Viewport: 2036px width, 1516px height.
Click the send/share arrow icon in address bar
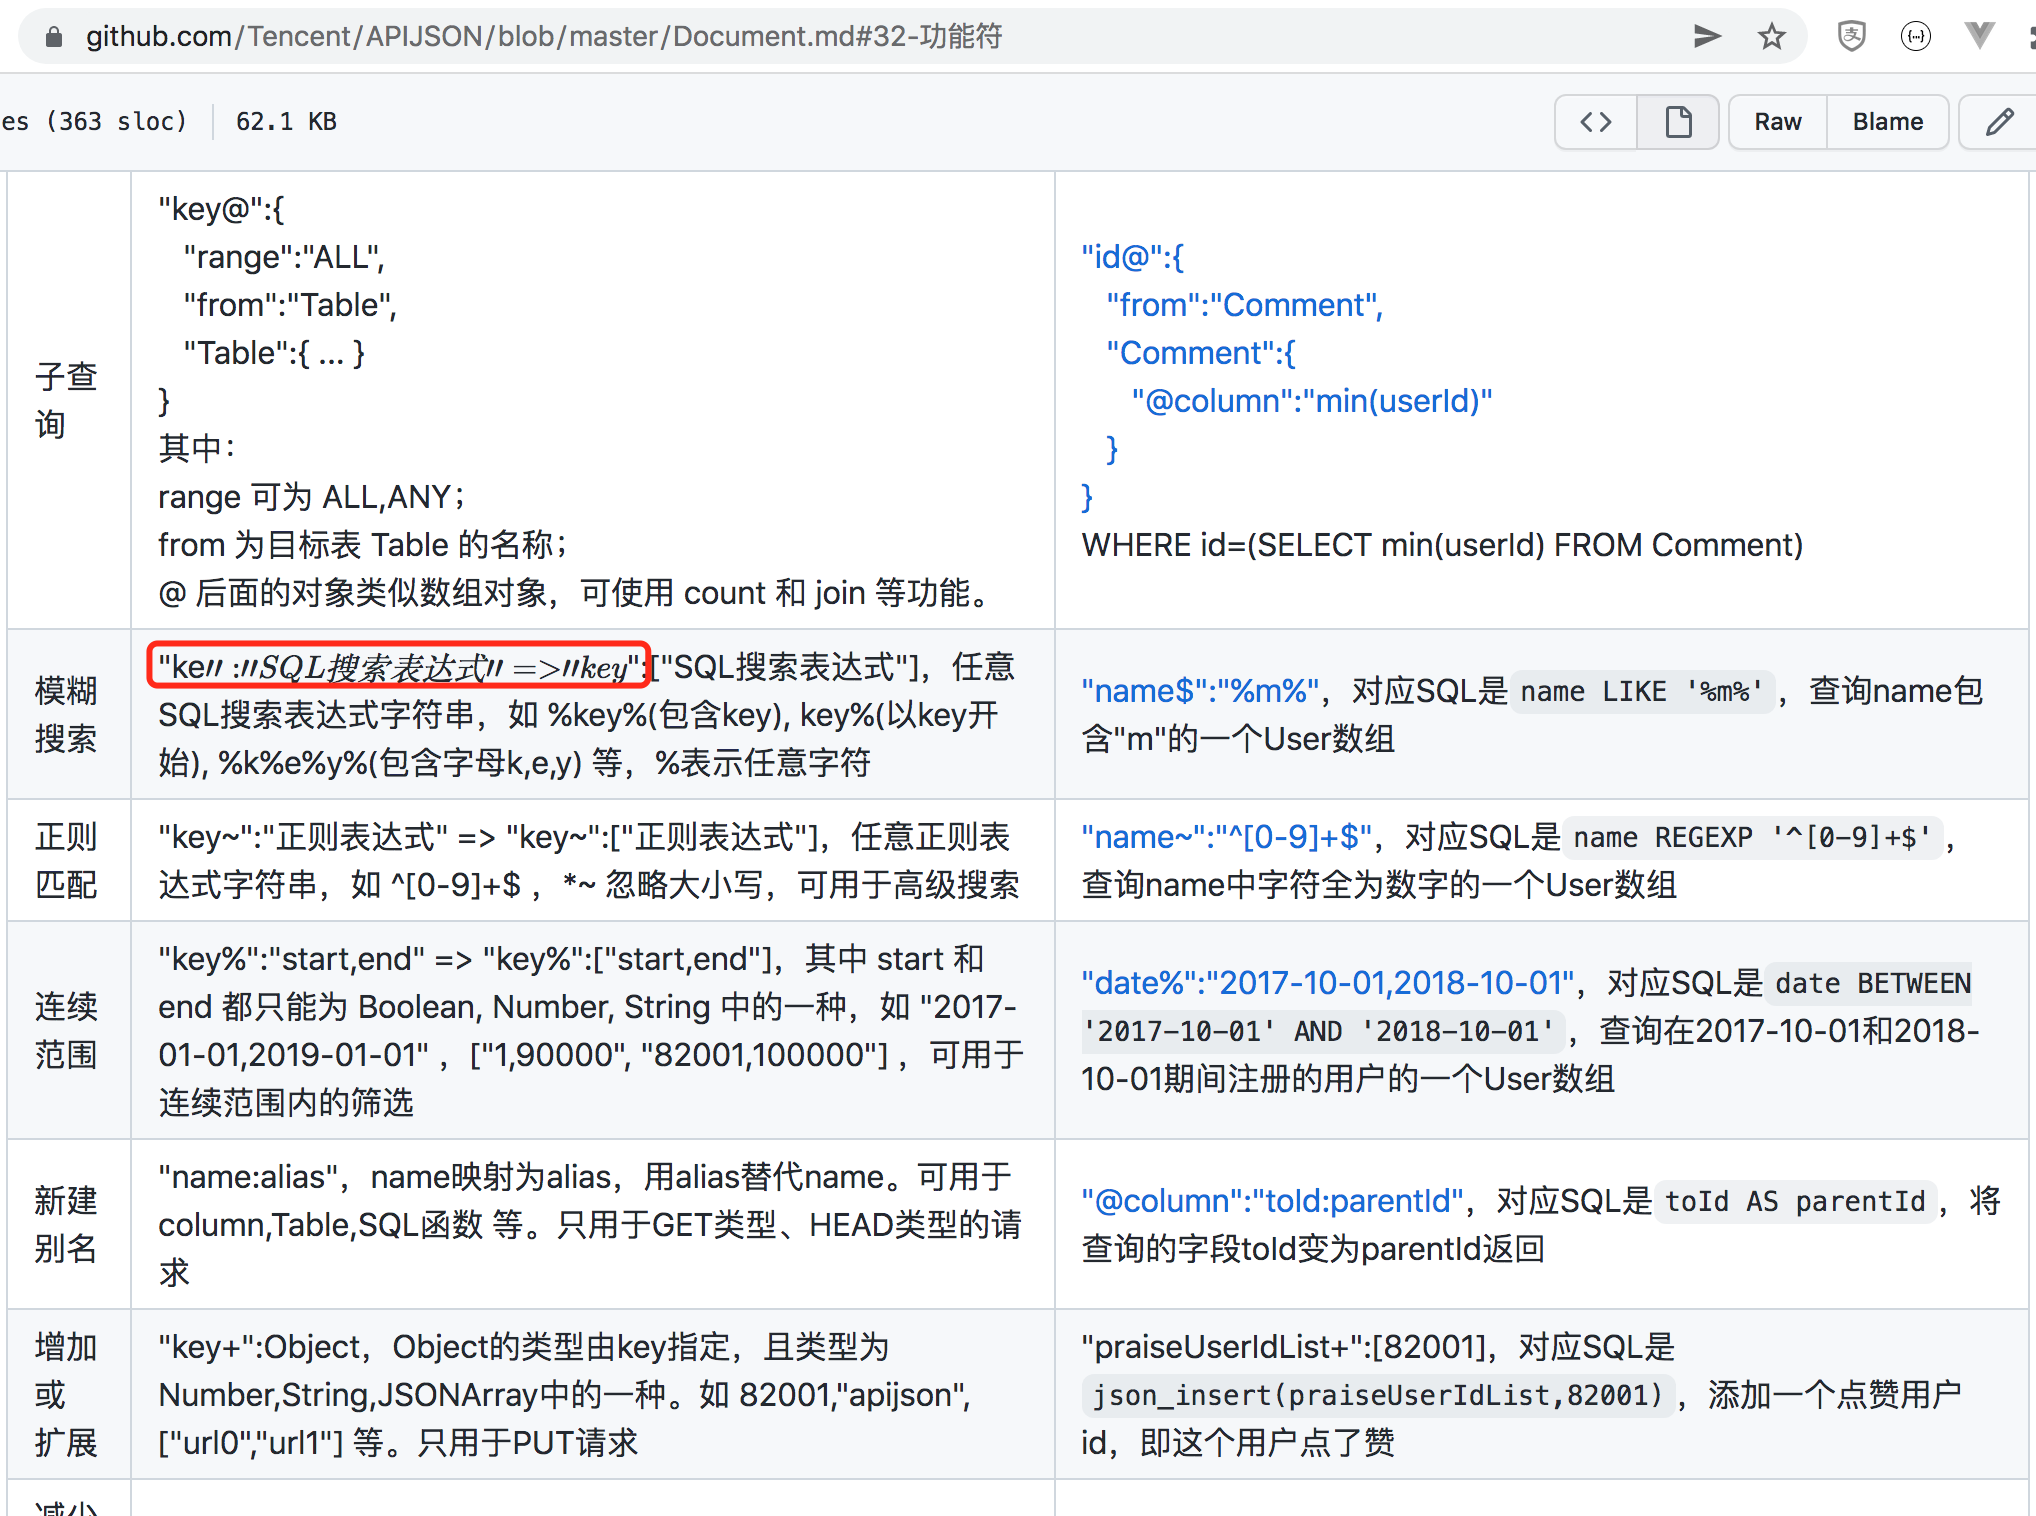click(x=1707, y=37)
